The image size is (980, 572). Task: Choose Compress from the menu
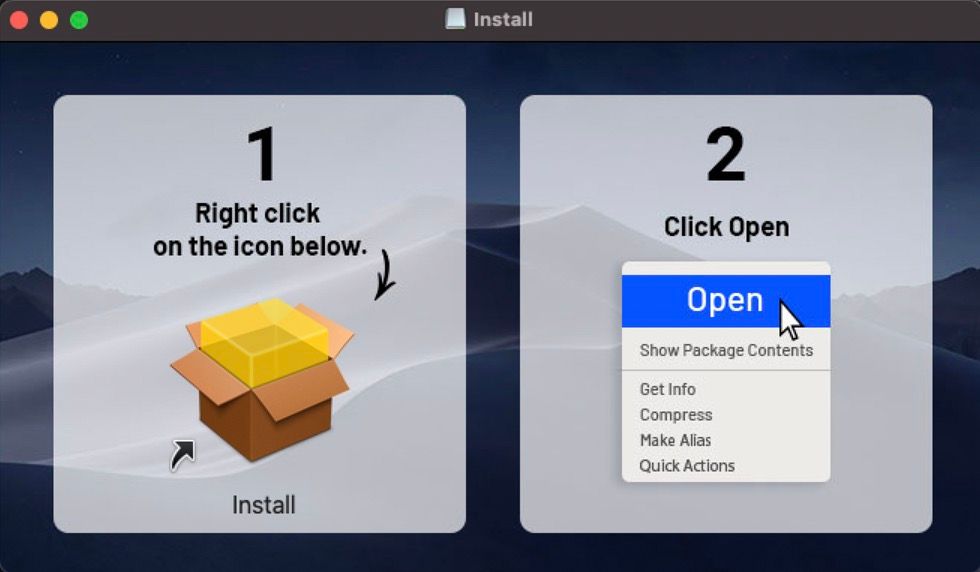click(676, 414)
